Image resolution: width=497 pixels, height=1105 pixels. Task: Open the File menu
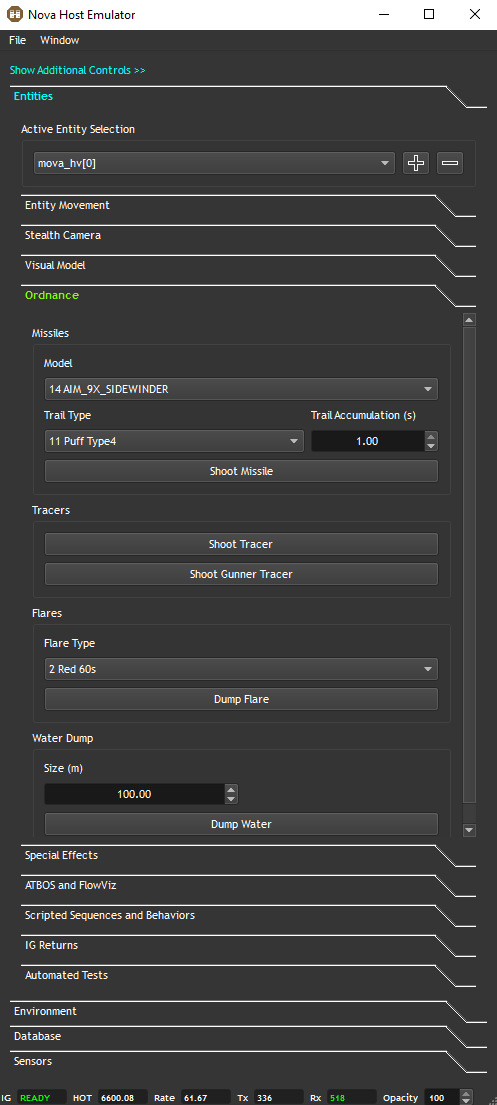pos(18,40)
